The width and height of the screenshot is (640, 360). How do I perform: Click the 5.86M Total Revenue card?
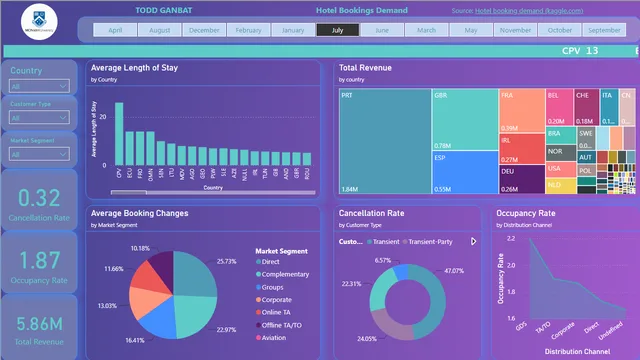[39, 326]
